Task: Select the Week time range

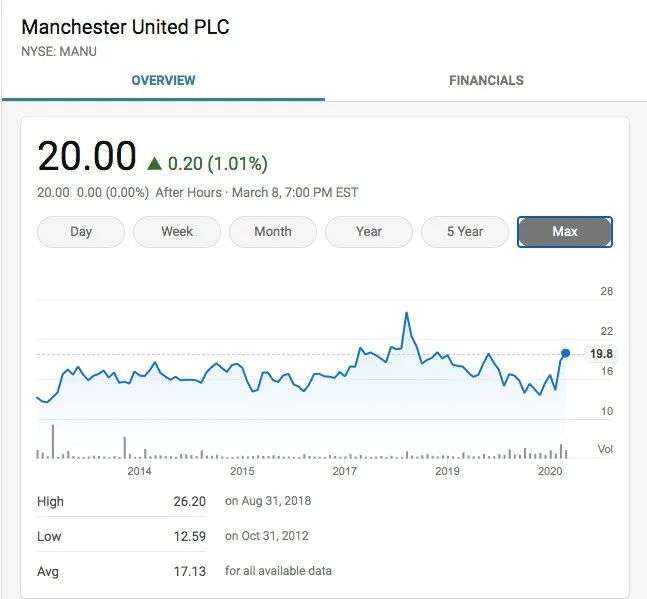Action: 177,232
